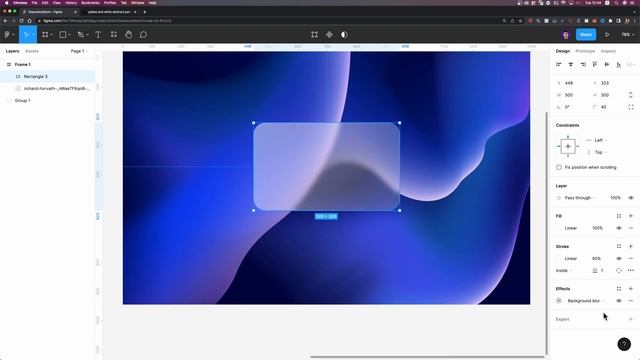Select the Frame tool
This screenshot has height=360, width=640.
(x=45, y=35)
